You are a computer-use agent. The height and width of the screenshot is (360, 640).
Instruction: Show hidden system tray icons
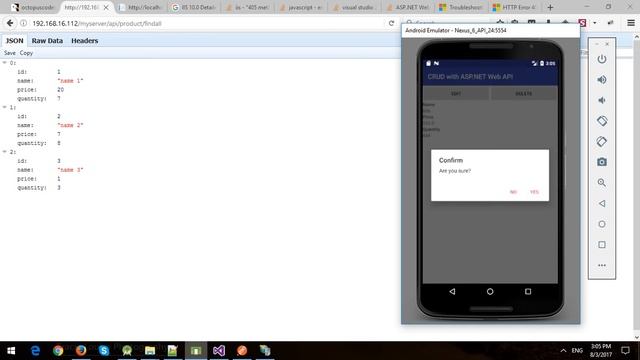(563, 351)
